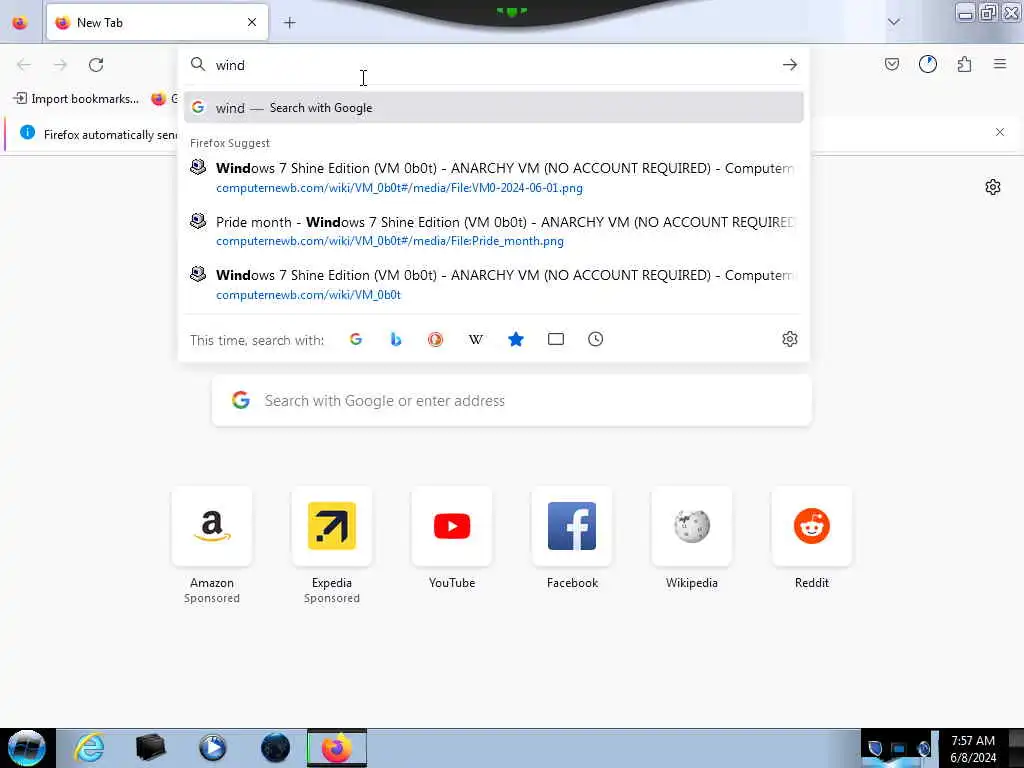Open the Pride month suggestion
The image size is (1024, 768).
pyautogui.click(x=493, y=231)
